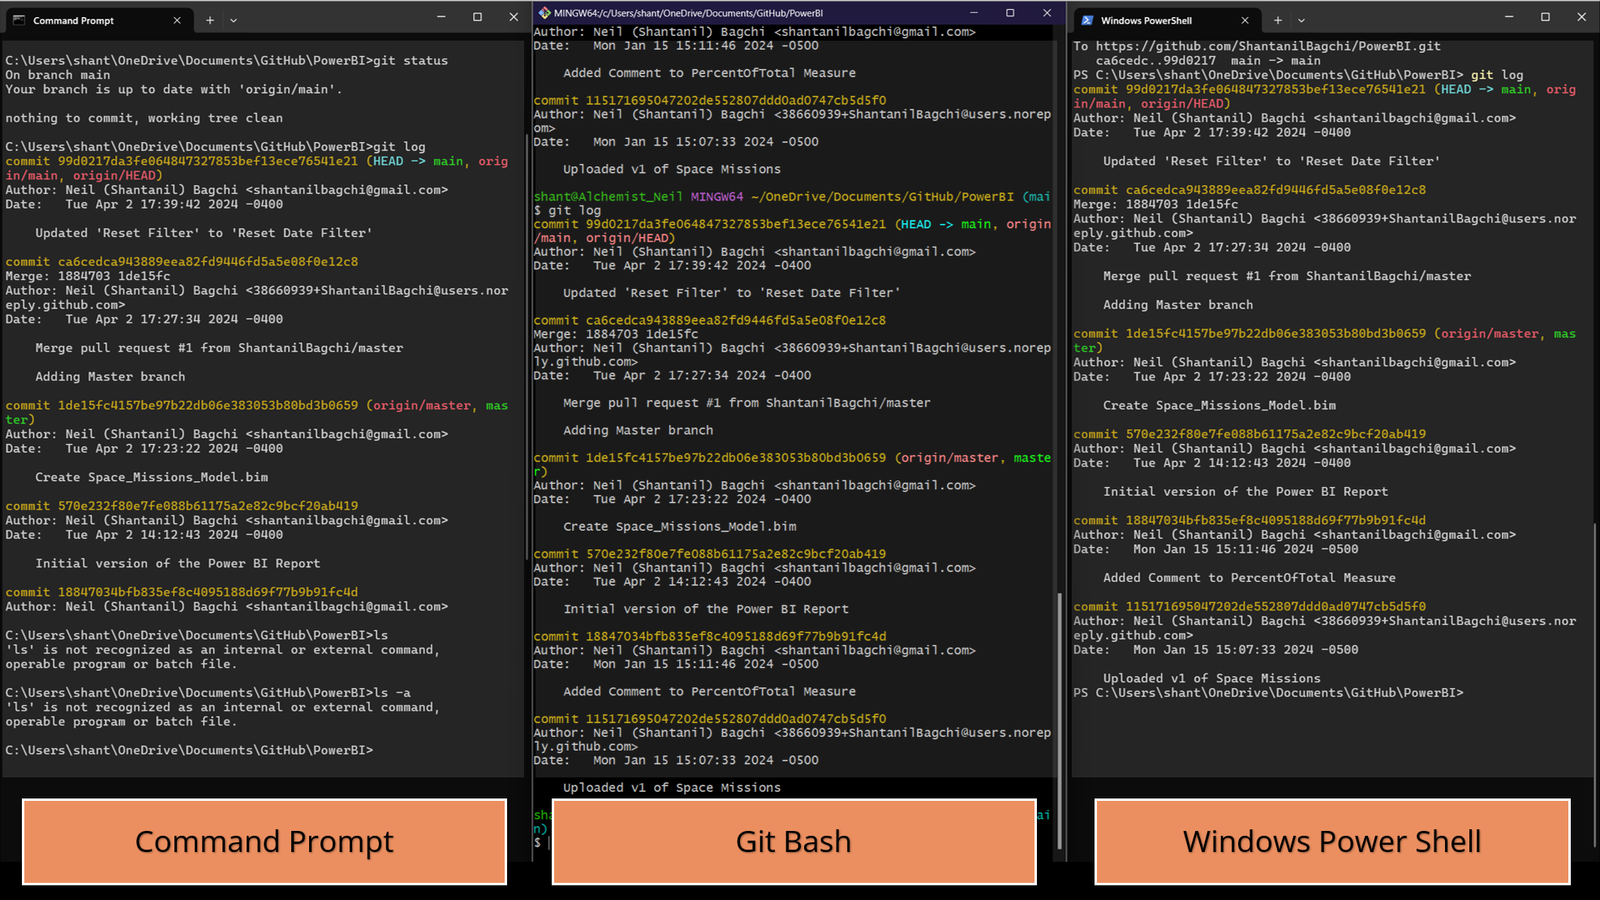
Task: Minimize the MINGW64 Git Bash window
Action: tap(973, 13)
